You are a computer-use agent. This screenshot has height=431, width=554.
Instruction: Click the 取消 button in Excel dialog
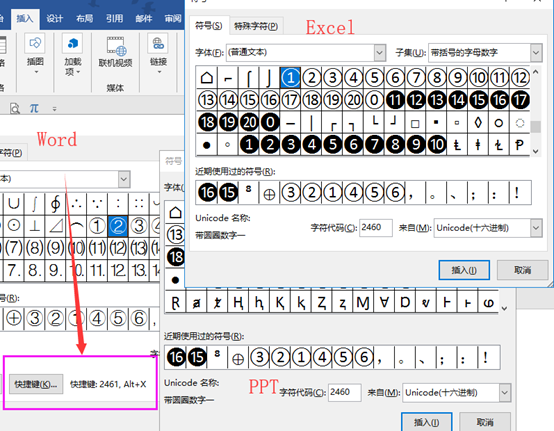tap(523, 270)
